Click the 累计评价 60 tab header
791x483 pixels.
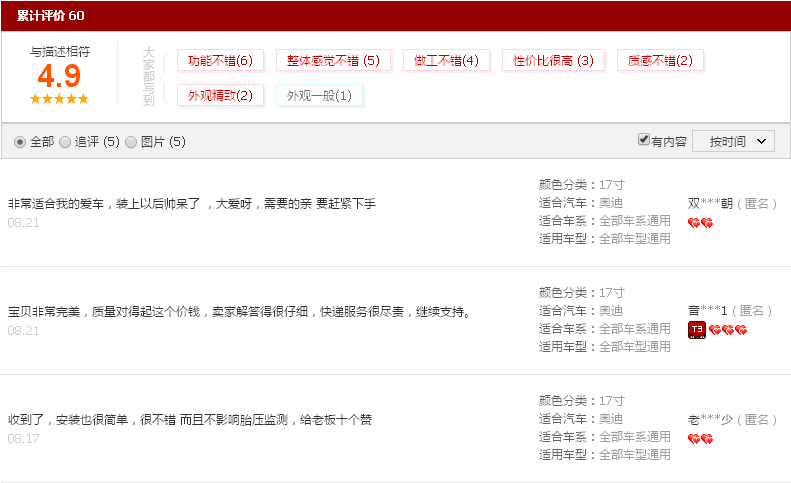[50, 16]
